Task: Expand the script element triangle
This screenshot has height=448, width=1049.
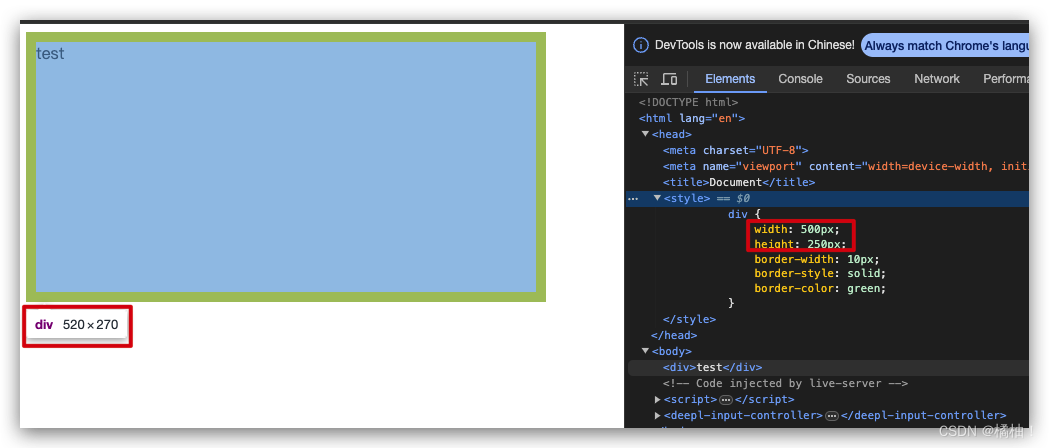Action: click(658, 399)
